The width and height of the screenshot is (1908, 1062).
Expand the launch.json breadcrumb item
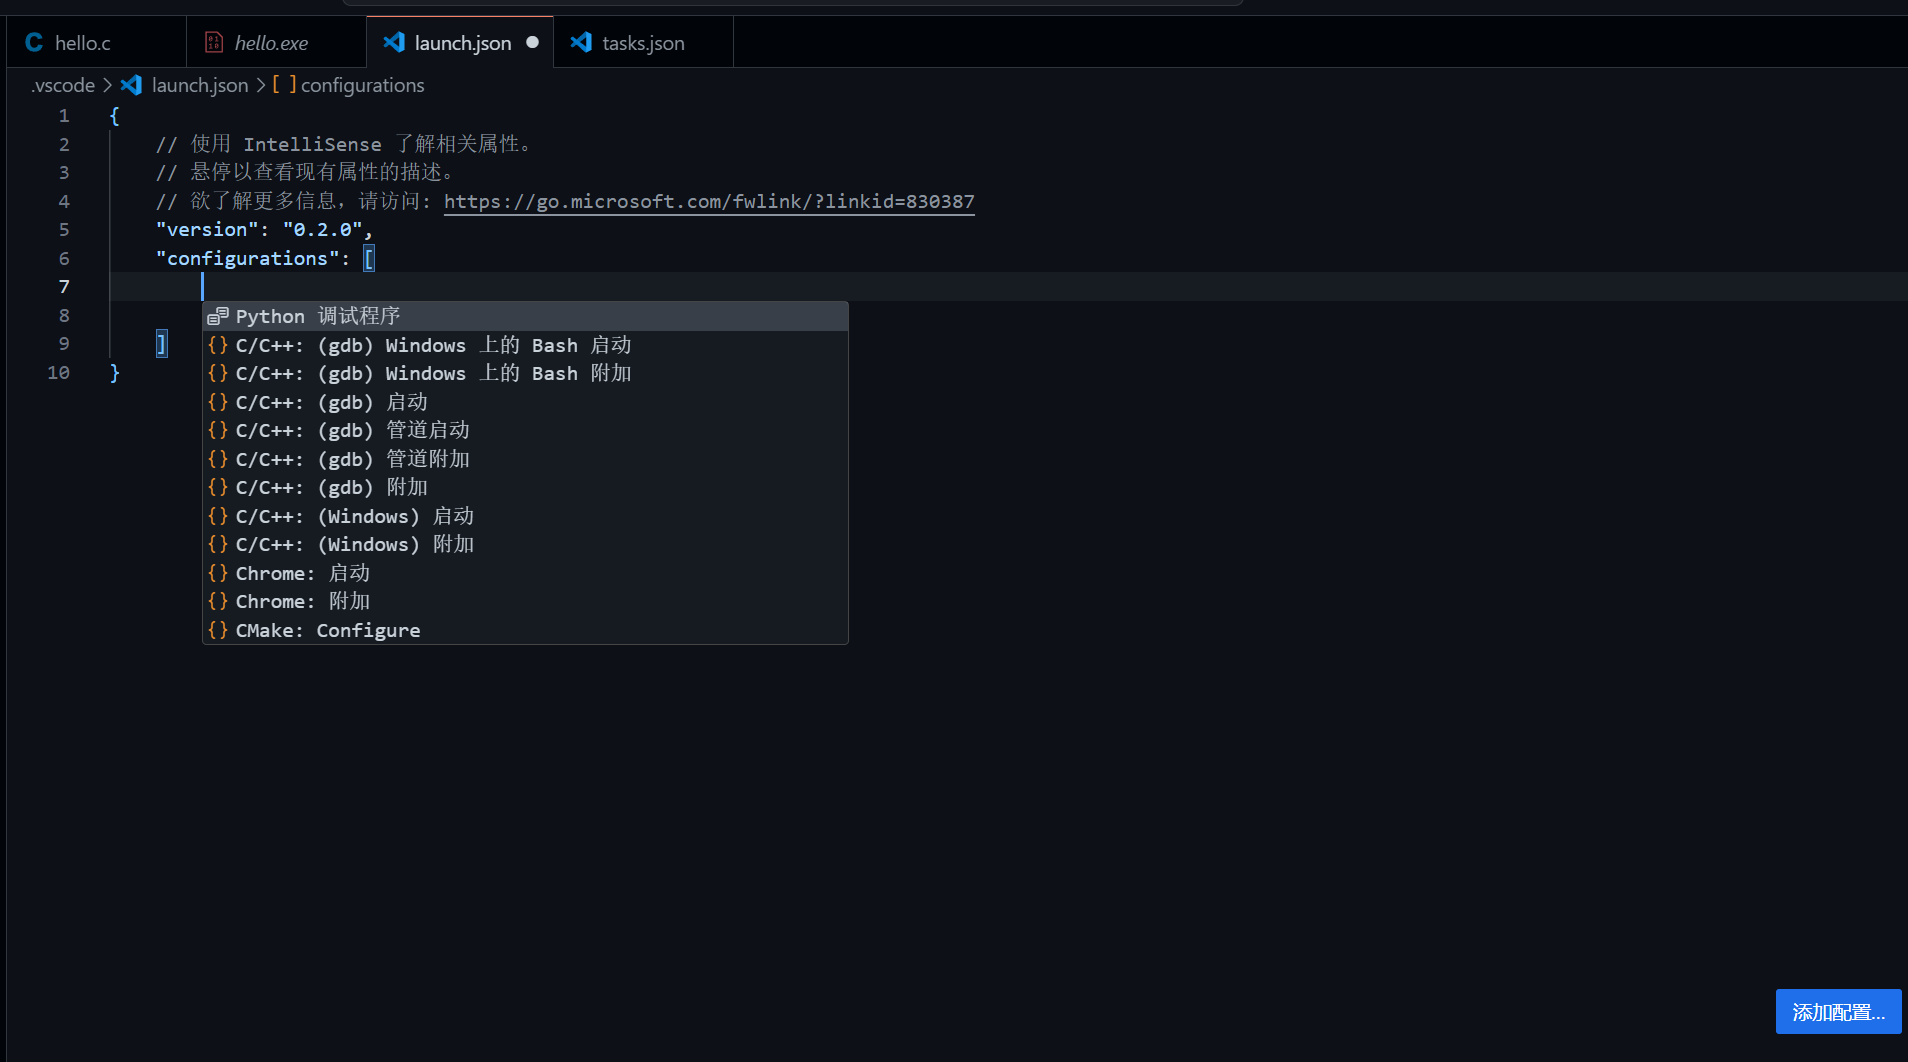coord(200,85)
